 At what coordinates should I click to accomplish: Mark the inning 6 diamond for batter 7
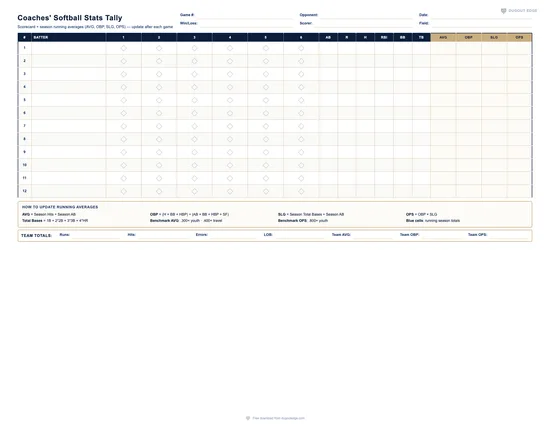[x=301, y=126]
